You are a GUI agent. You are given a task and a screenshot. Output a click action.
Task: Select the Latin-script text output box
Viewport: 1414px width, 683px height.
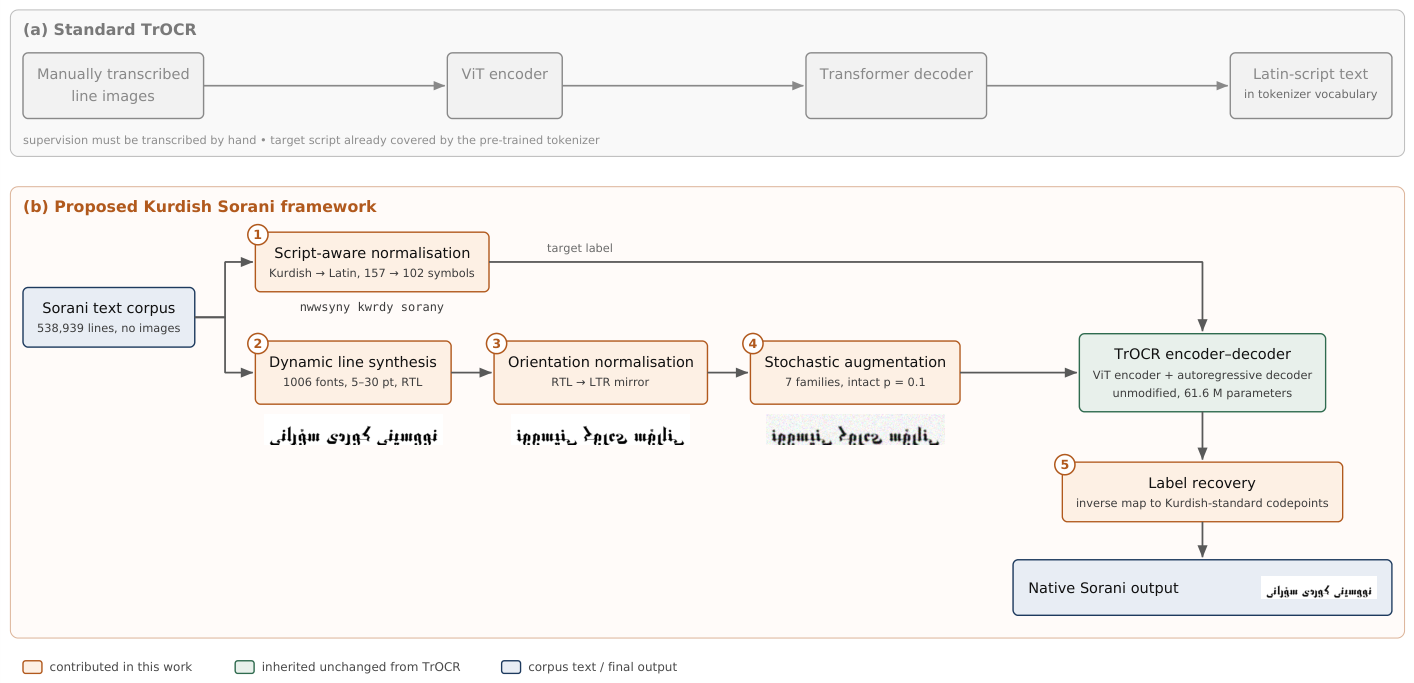click(1311, 86)
